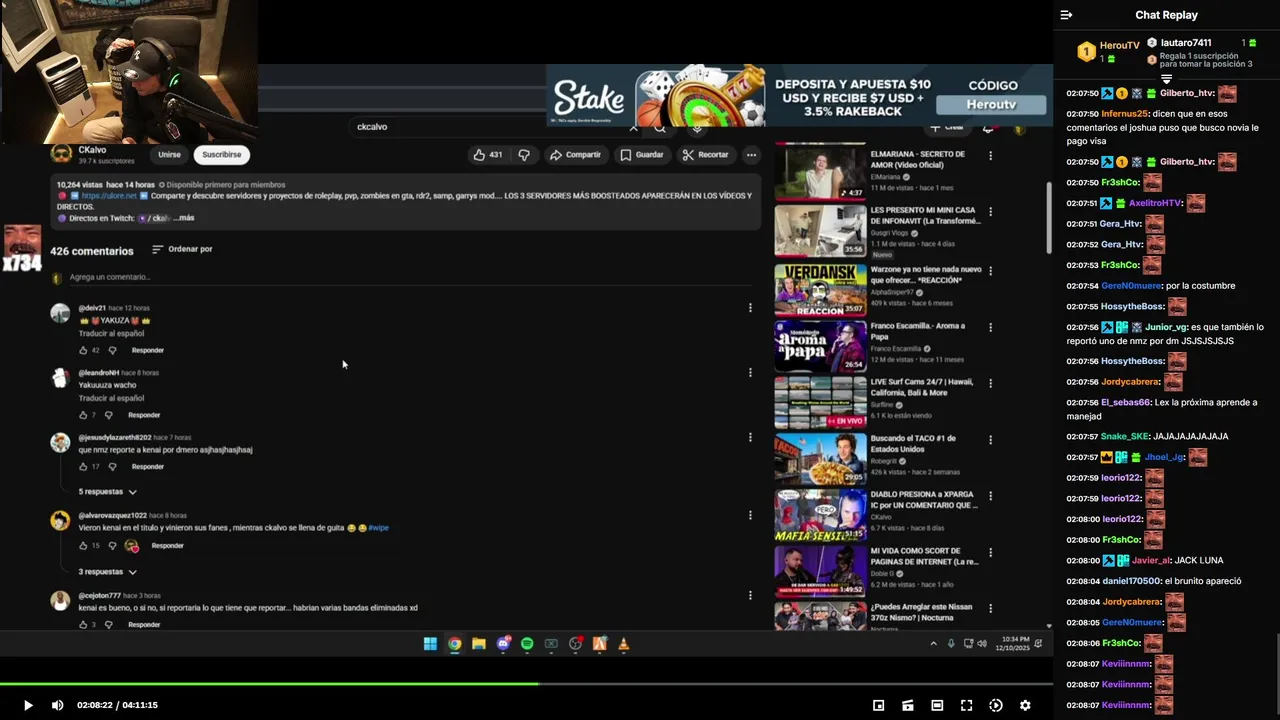
Task: Open options menu for @deiv21 comment
Action: pos(750,308)
